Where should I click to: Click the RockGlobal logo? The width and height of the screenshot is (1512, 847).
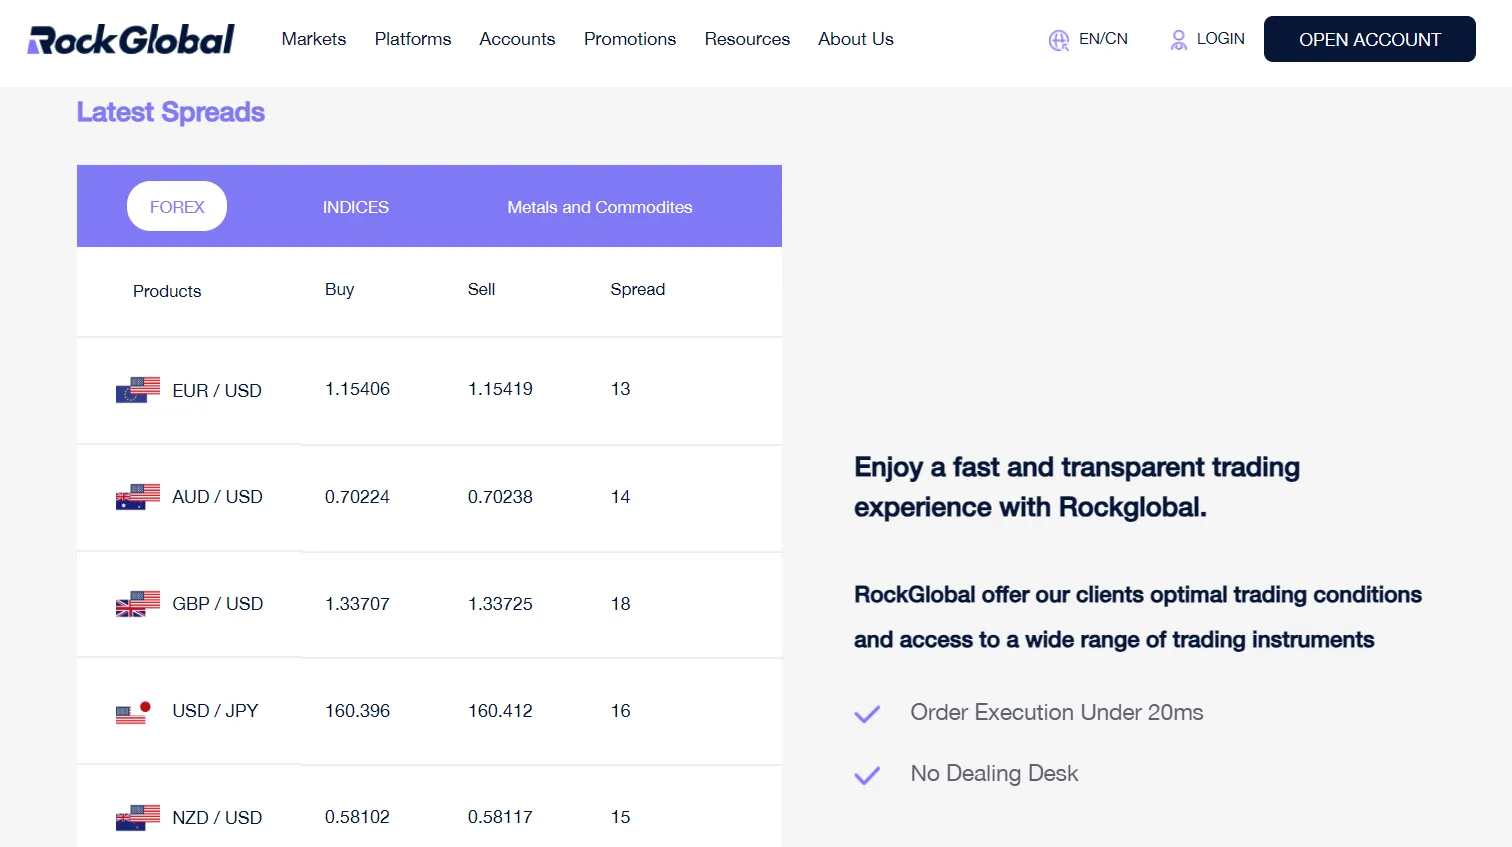[131, 39]
